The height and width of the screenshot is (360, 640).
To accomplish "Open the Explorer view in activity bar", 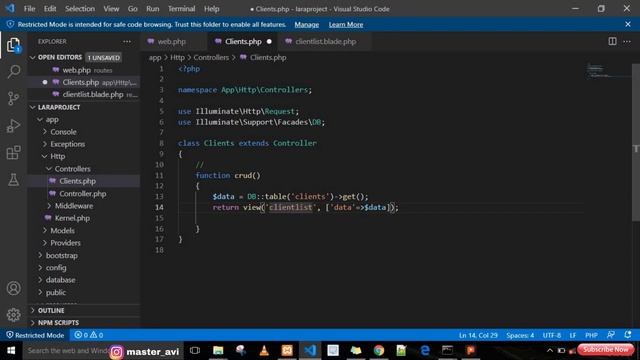I will click(x=13, y=45).
